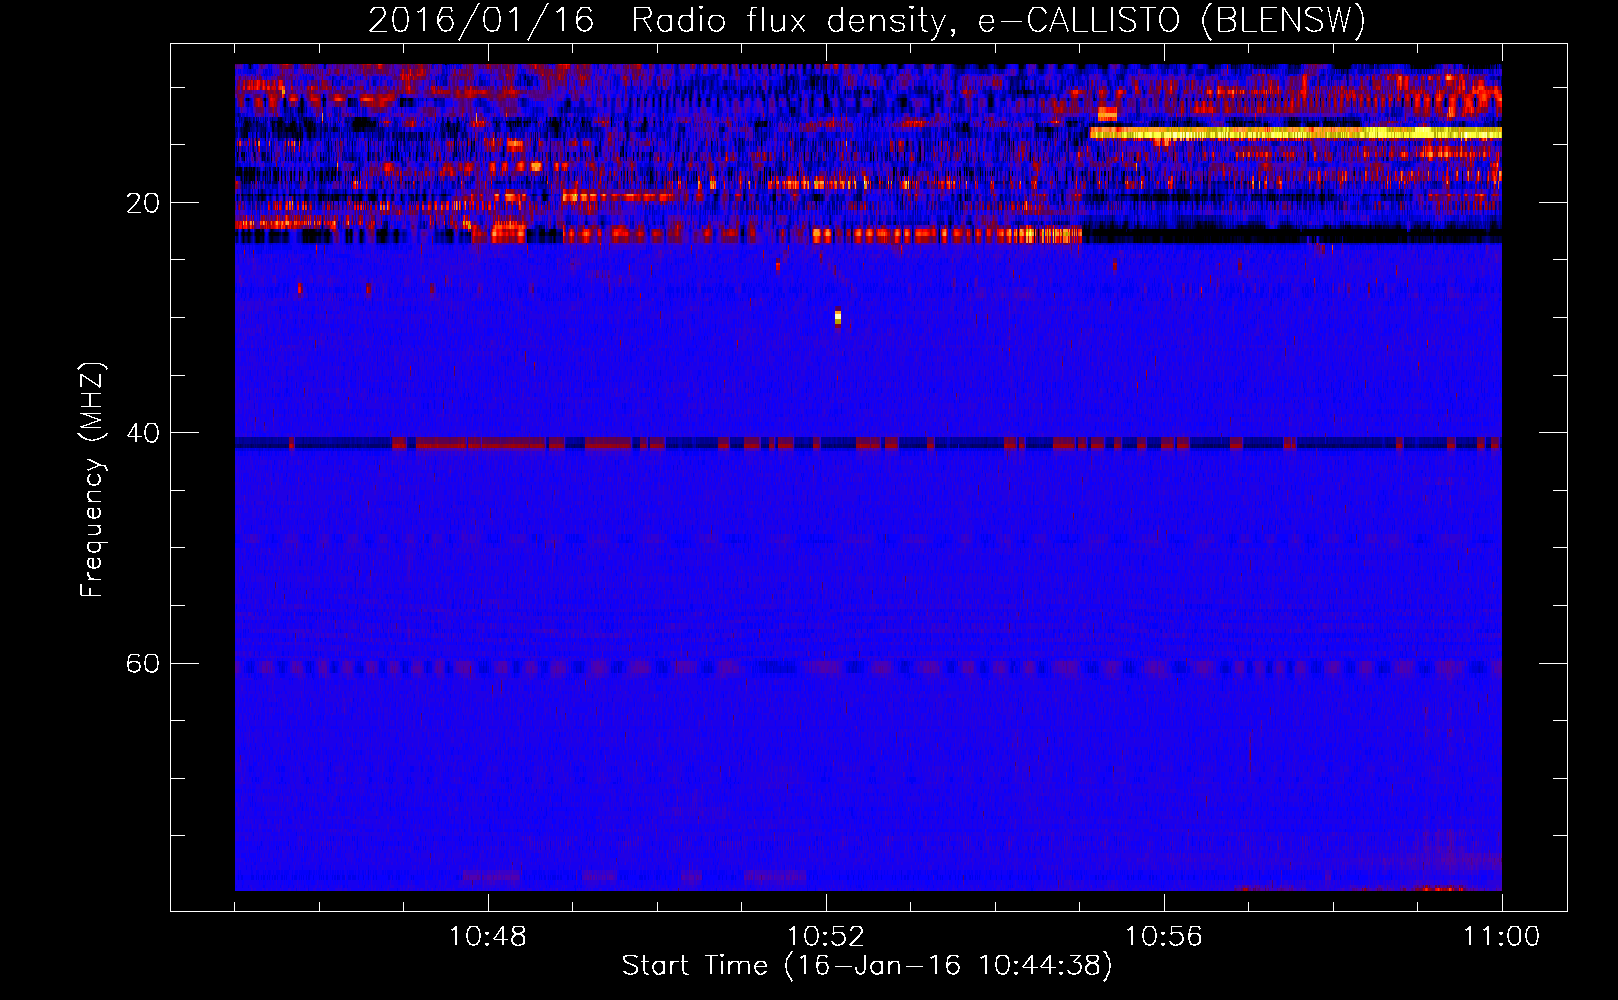Click the plot title "2016/01/16 Radio flux density, e-CALLISTO (BLENSW)"
Image resolution: width=1618 pixels, height=1000 pixels.
click(867, 20)
